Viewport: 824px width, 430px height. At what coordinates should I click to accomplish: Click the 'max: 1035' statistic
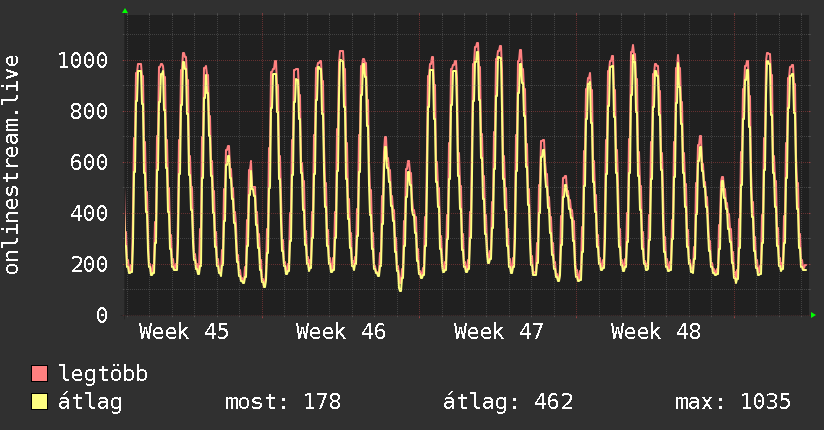pos(733,402)
